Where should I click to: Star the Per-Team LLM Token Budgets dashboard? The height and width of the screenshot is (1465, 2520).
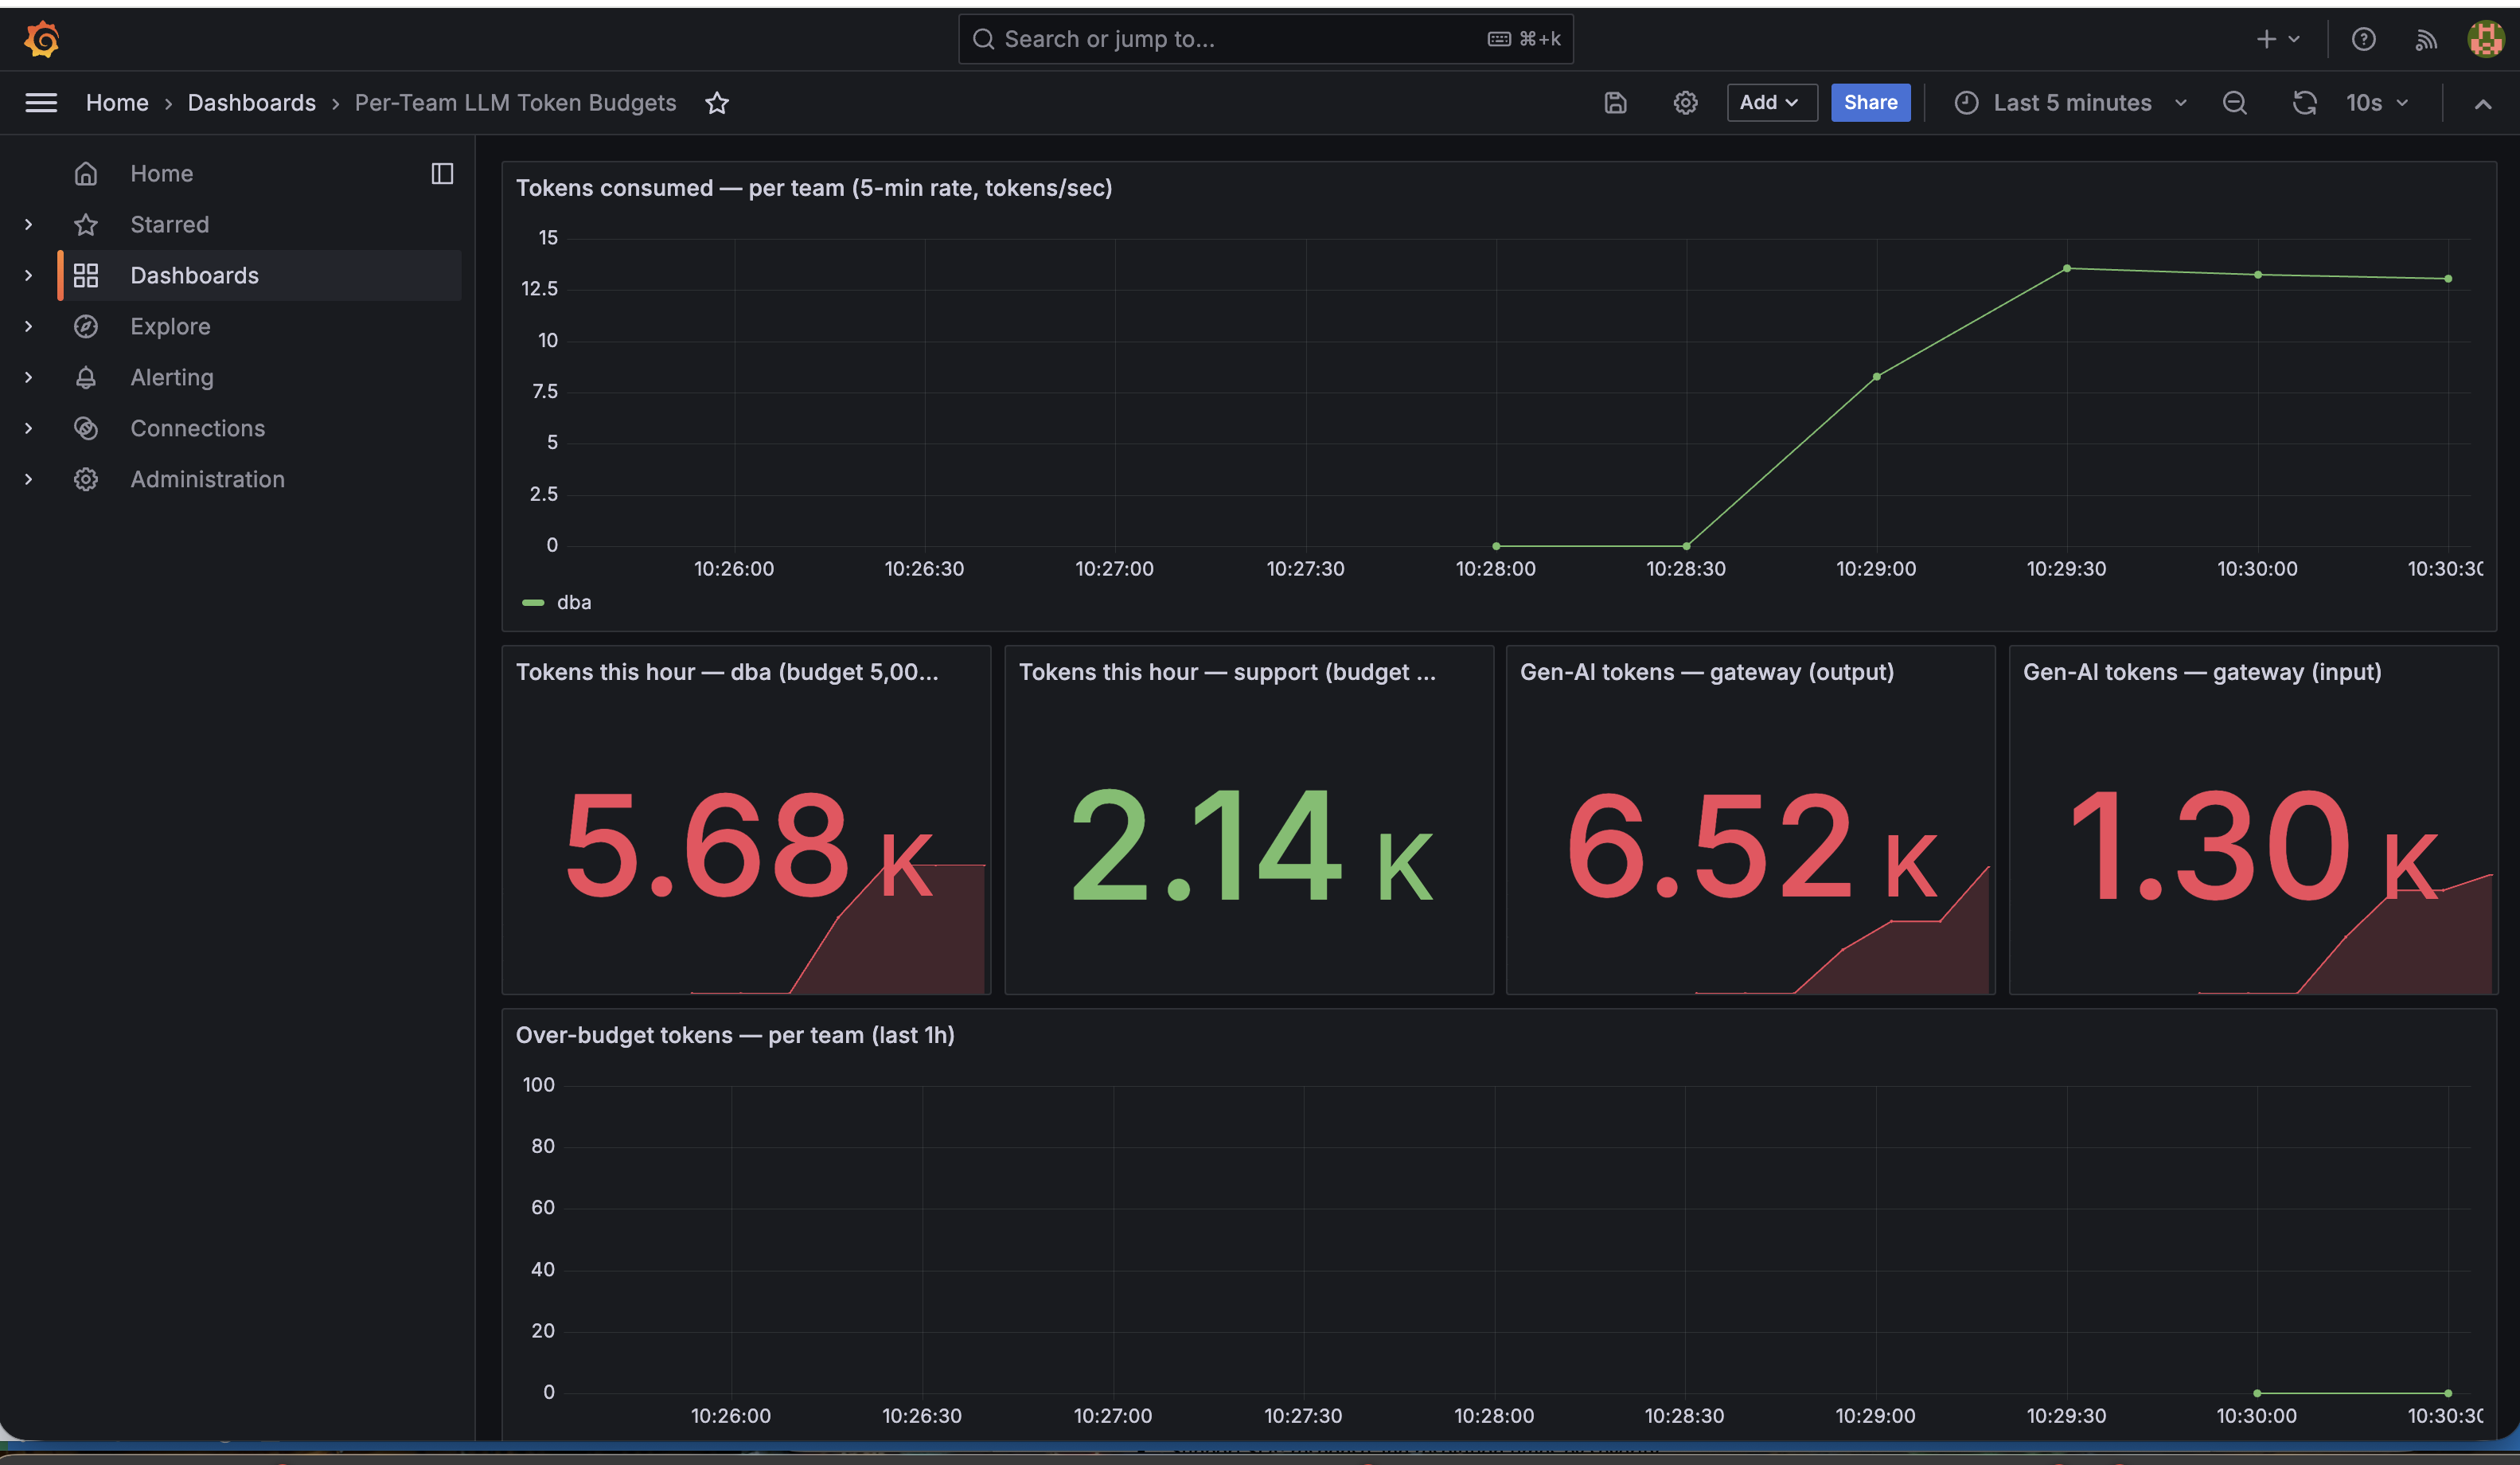tap(717, 102)
